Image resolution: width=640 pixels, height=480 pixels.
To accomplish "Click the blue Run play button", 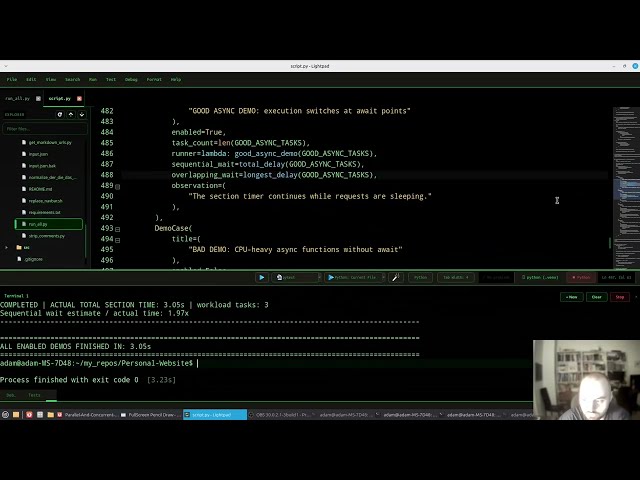I will (261, 278).
